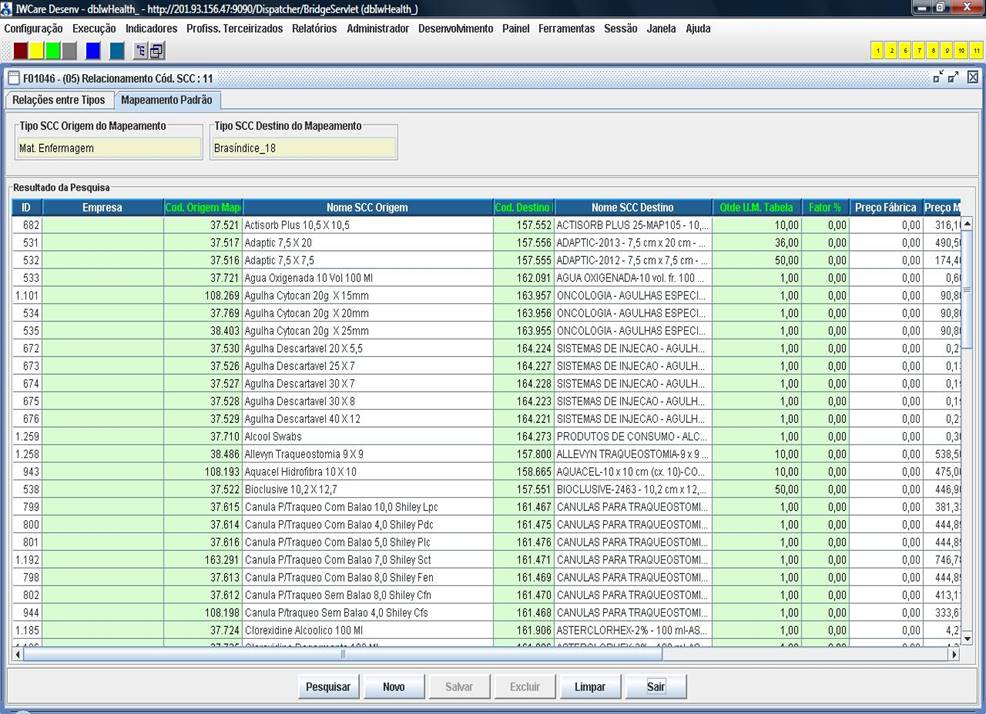
Task: Click the Limpar button
Action: point(590,687)
